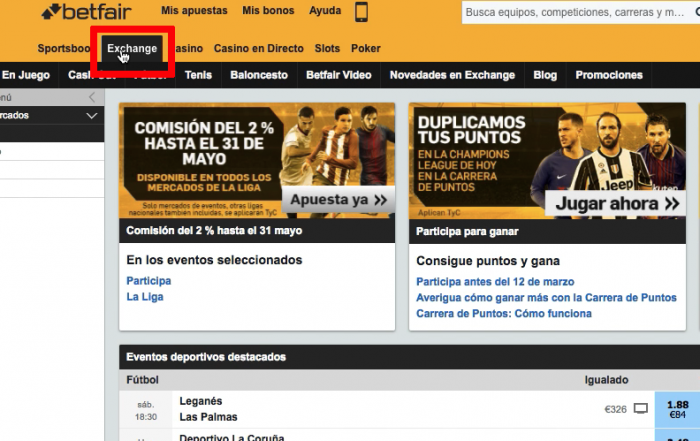Click the Fútbol section label
The image size is (700, 441).
coord(142,380)
